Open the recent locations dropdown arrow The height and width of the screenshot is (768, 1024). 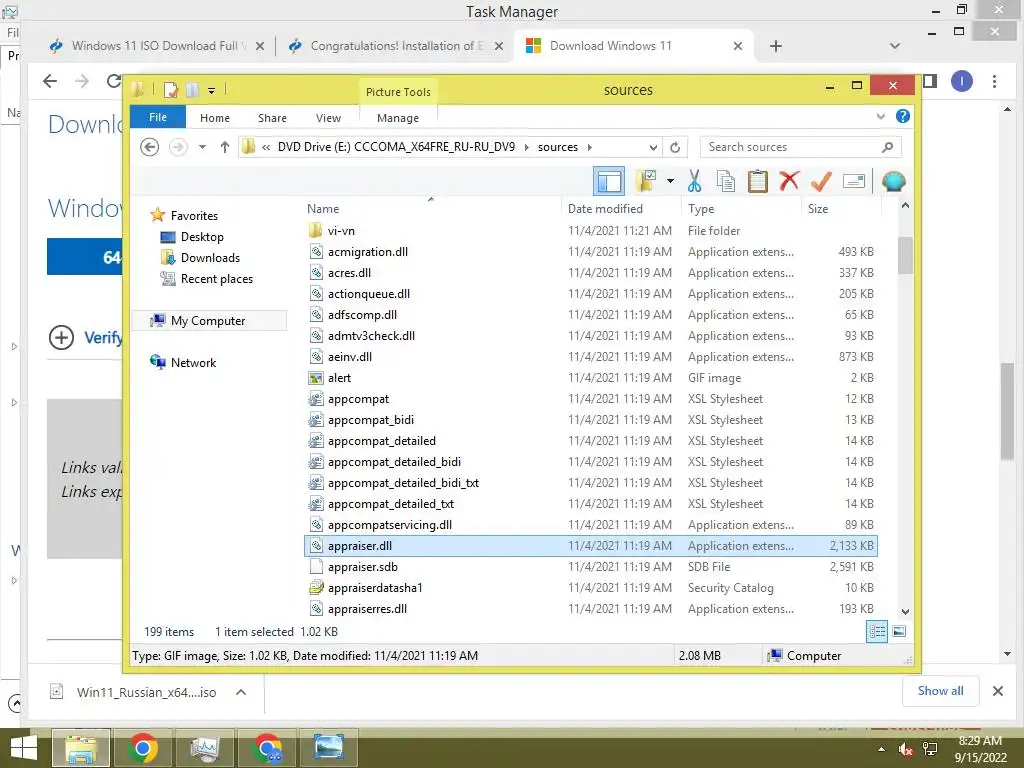click(x=202, y=147)
